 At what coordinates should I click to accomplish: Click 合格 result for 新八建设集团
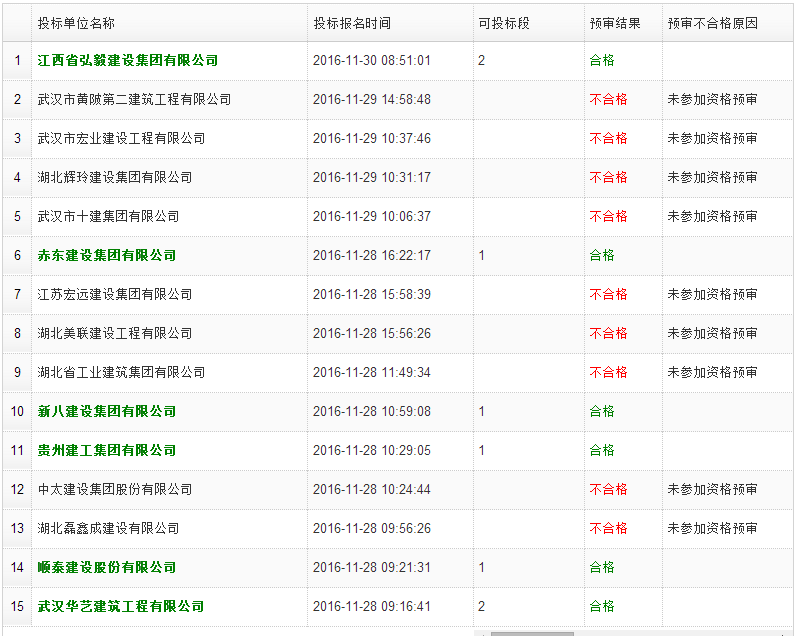coord(602,412)
